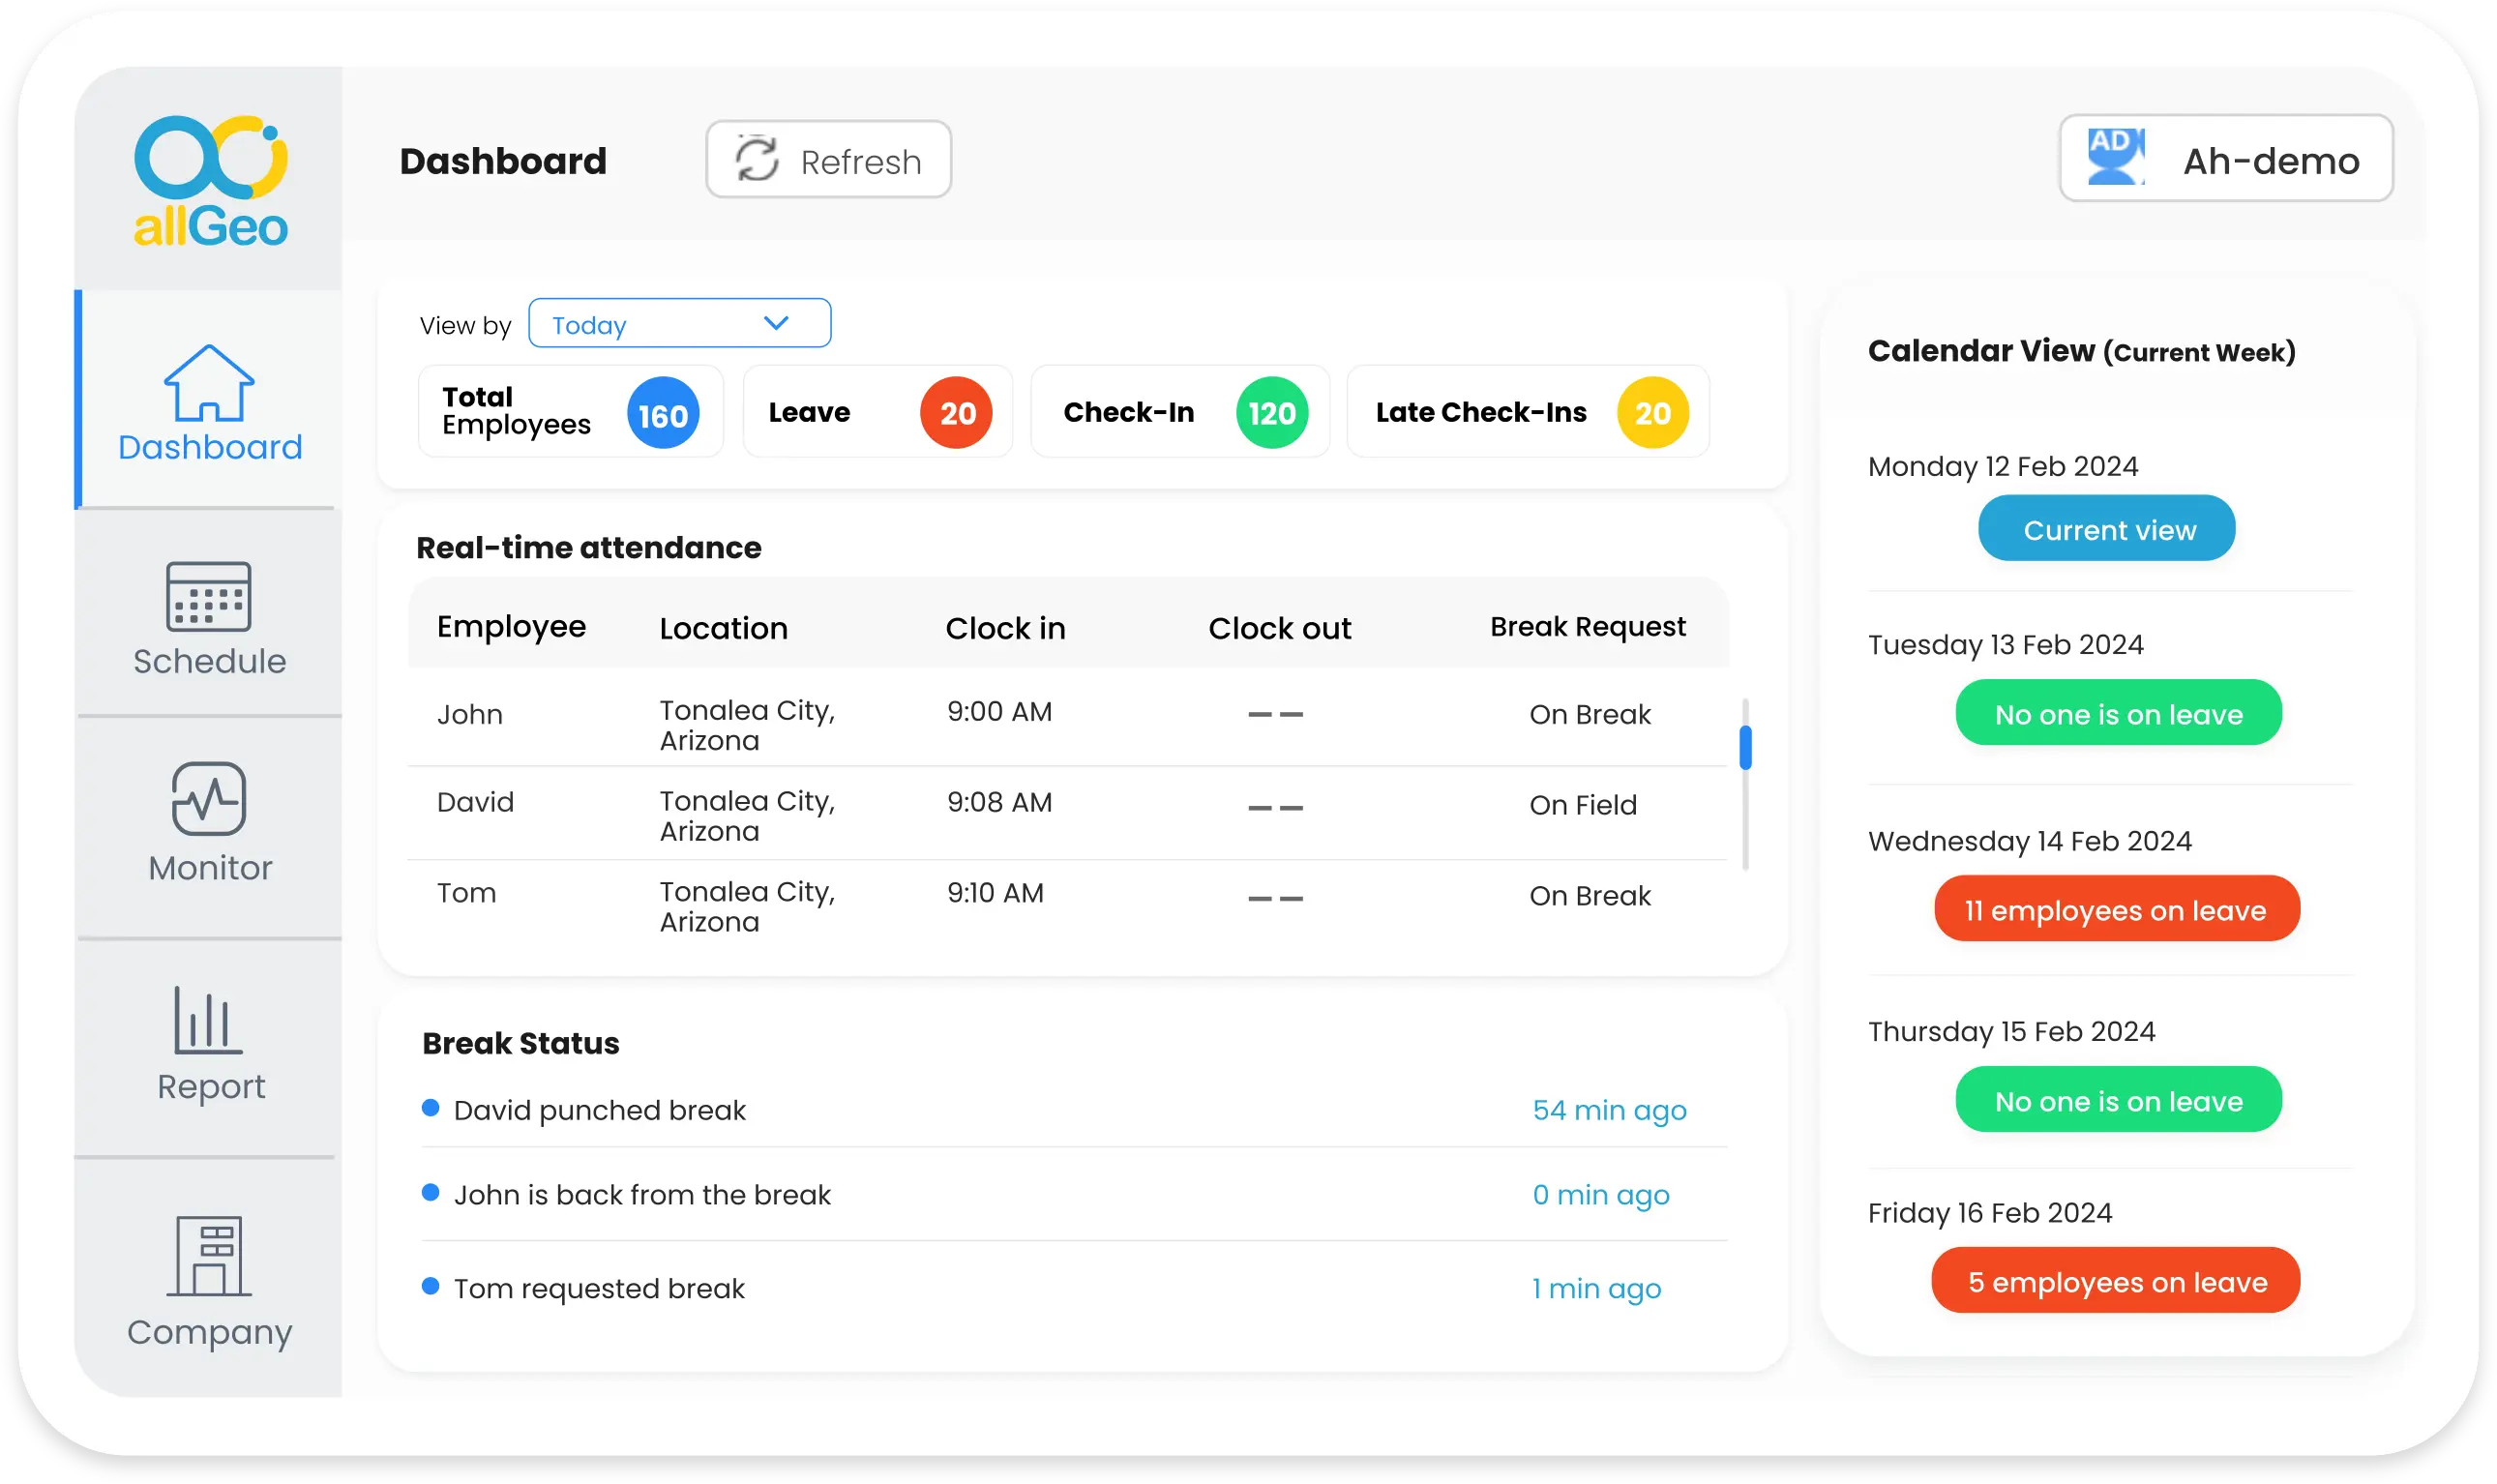
Task: Click the Ah-demo profile icon
Action: tap(2114, 159)
